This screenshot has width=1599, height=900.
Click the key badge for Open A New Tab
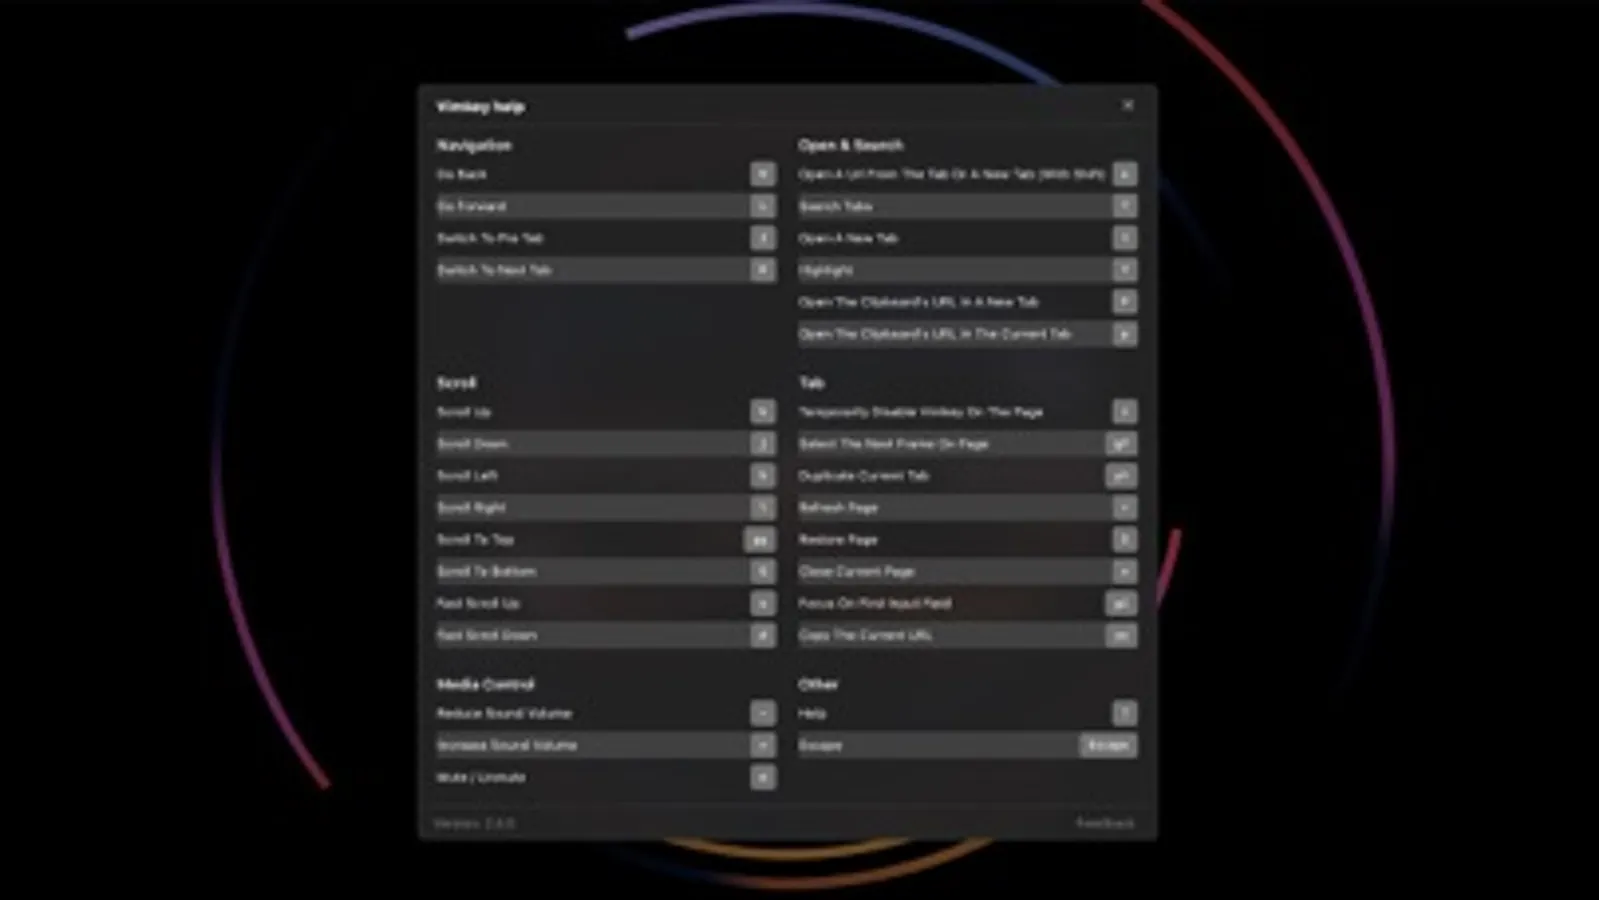click(x=1124, y=238)
